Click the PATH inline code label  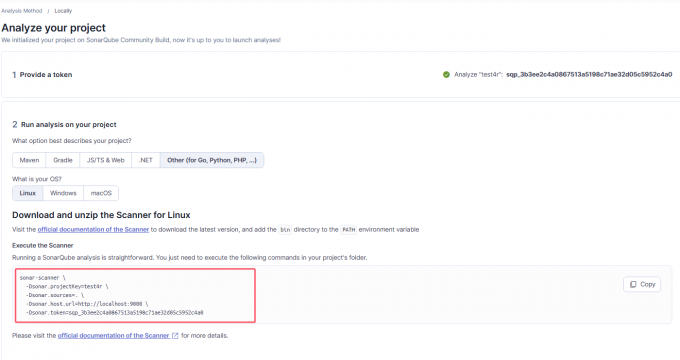(349, 230)
